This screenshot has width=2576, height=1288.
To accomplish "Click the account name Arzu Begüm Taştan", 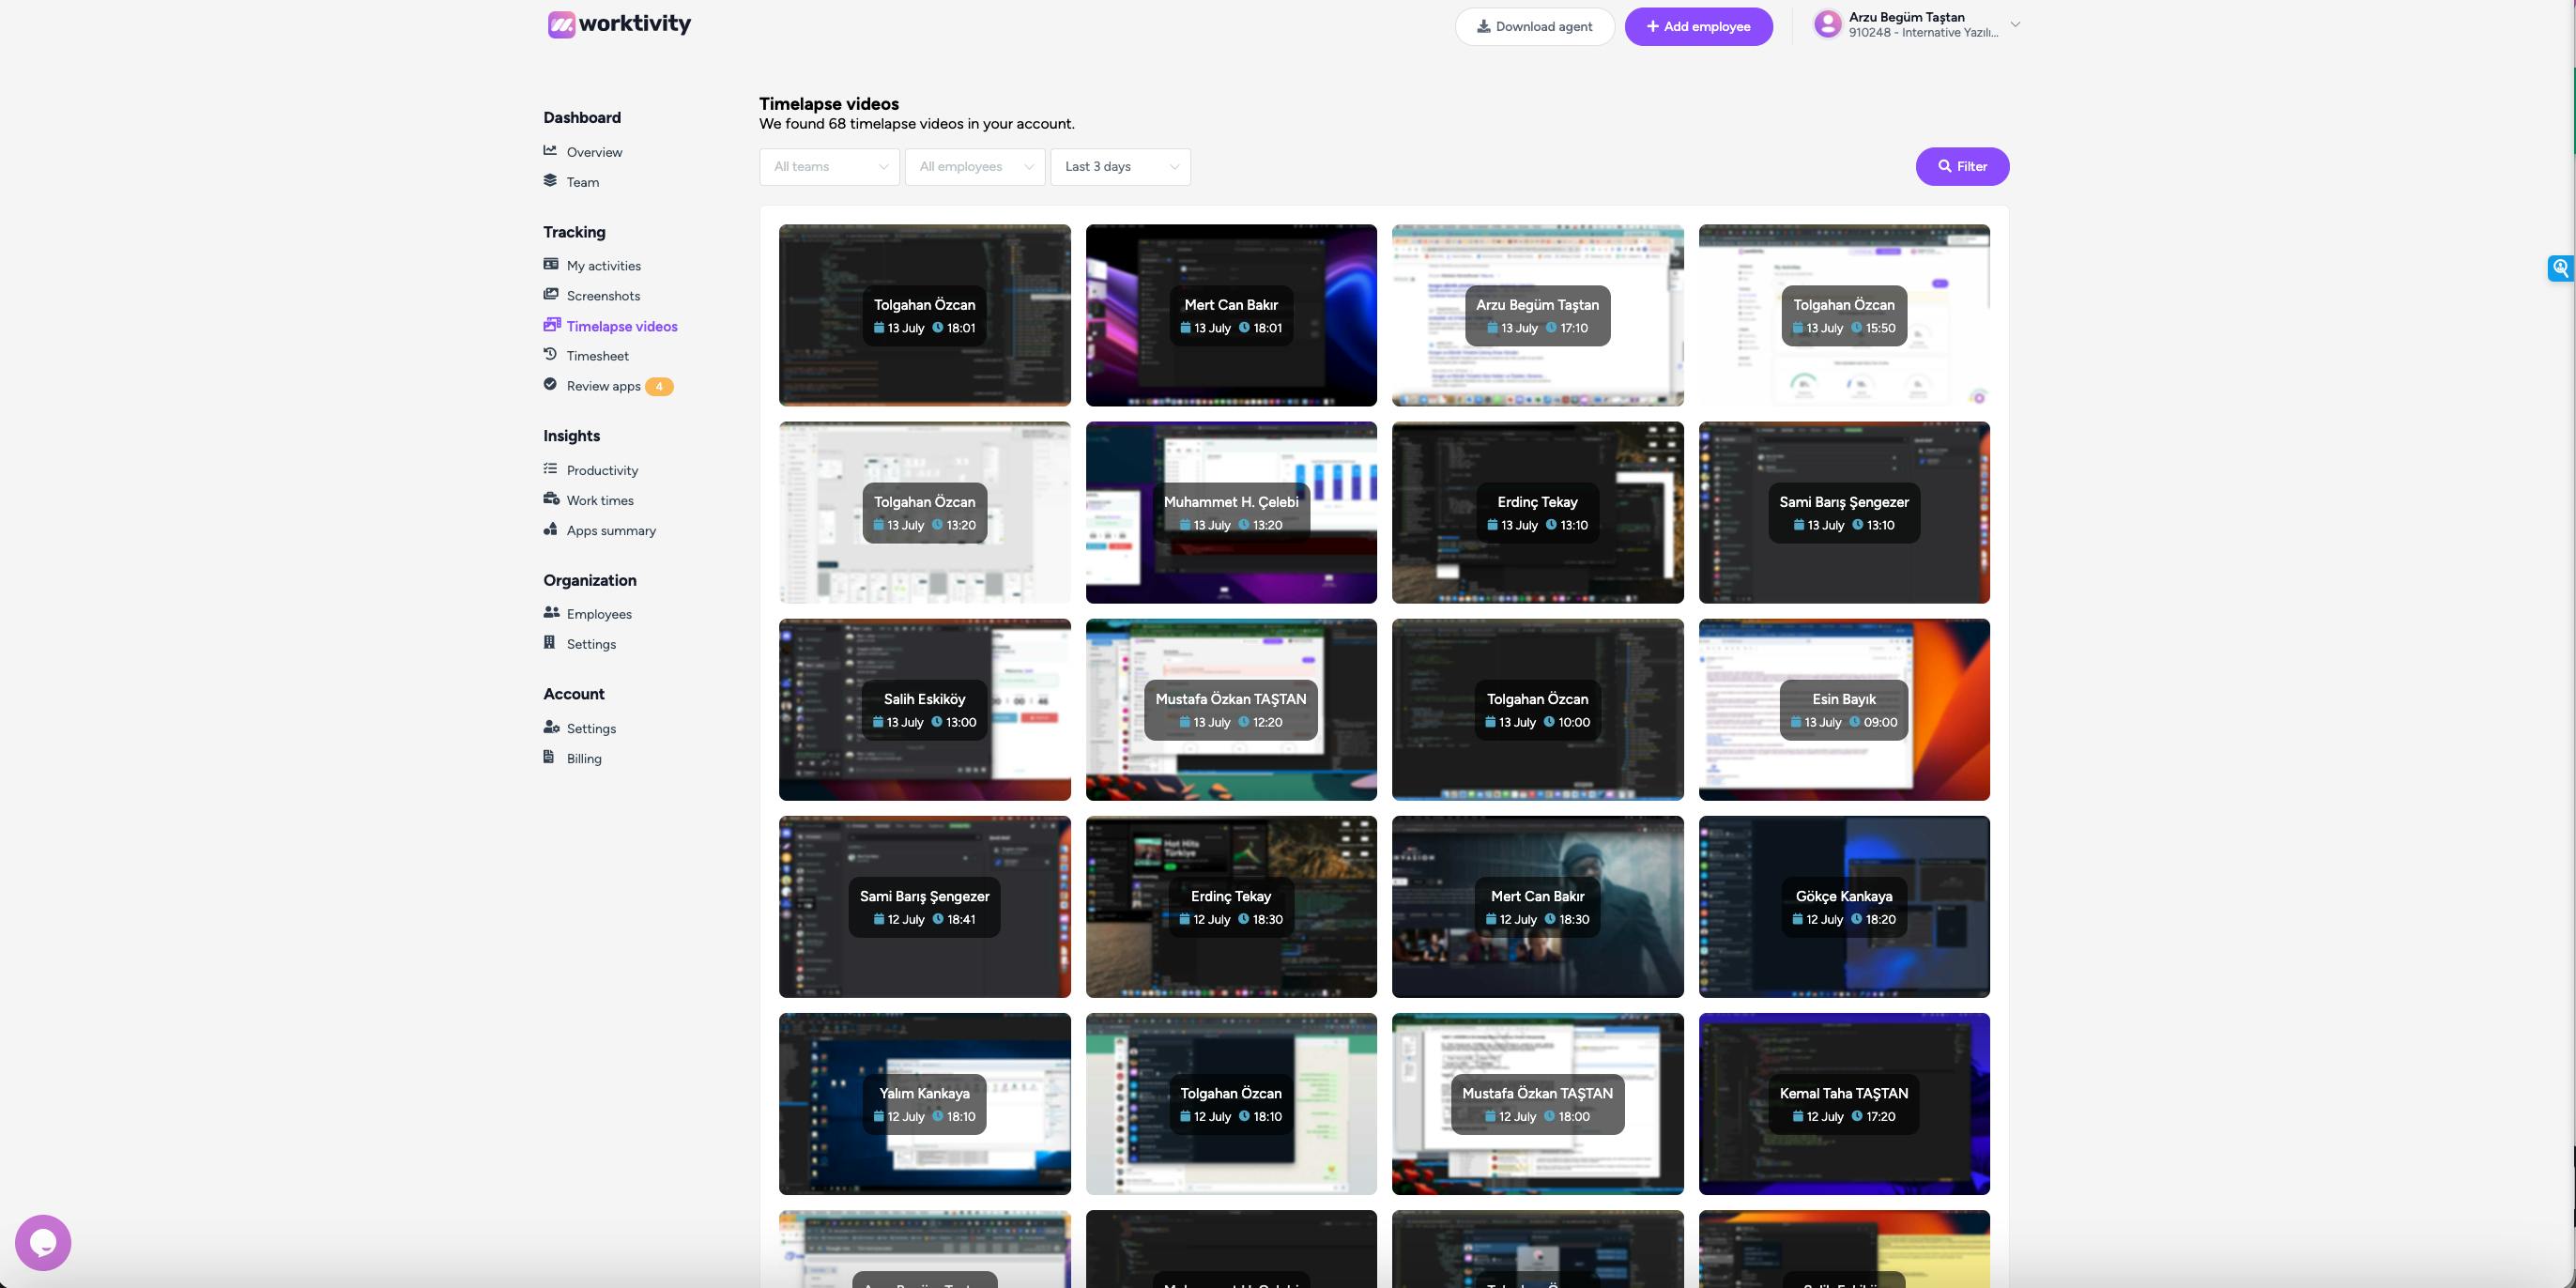I will (x=1906, y=17).
